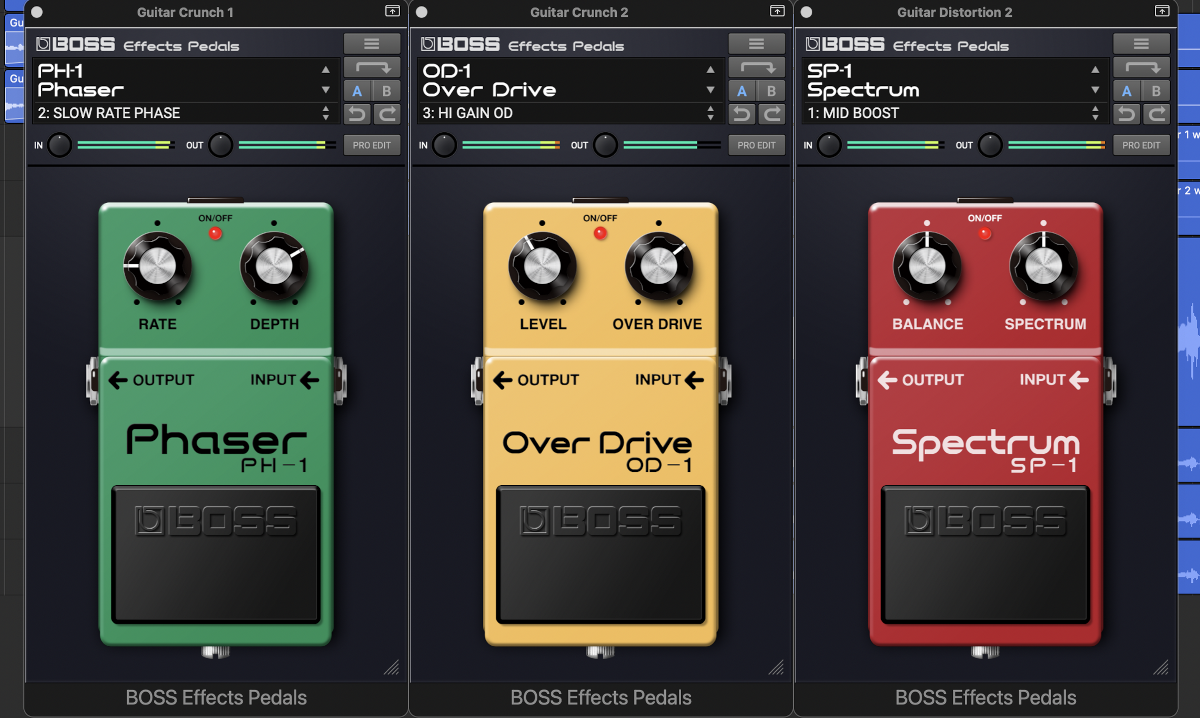Click the LEVEL knob on the Over Drive pedal

coord(542,265)
